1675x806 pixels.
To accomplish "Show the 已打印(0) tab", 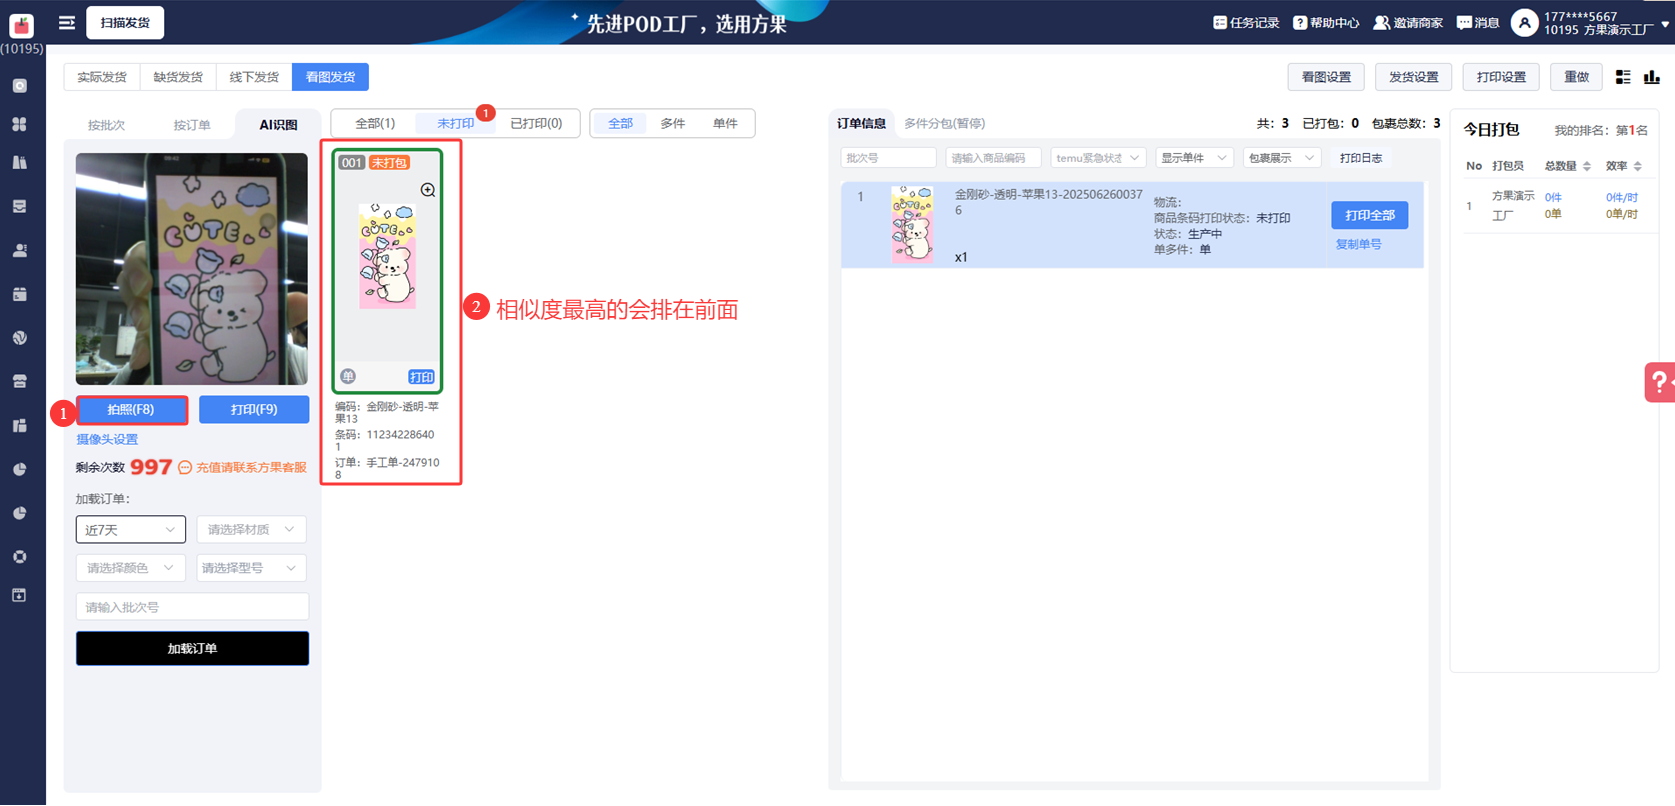I will [x=536, y=123].
